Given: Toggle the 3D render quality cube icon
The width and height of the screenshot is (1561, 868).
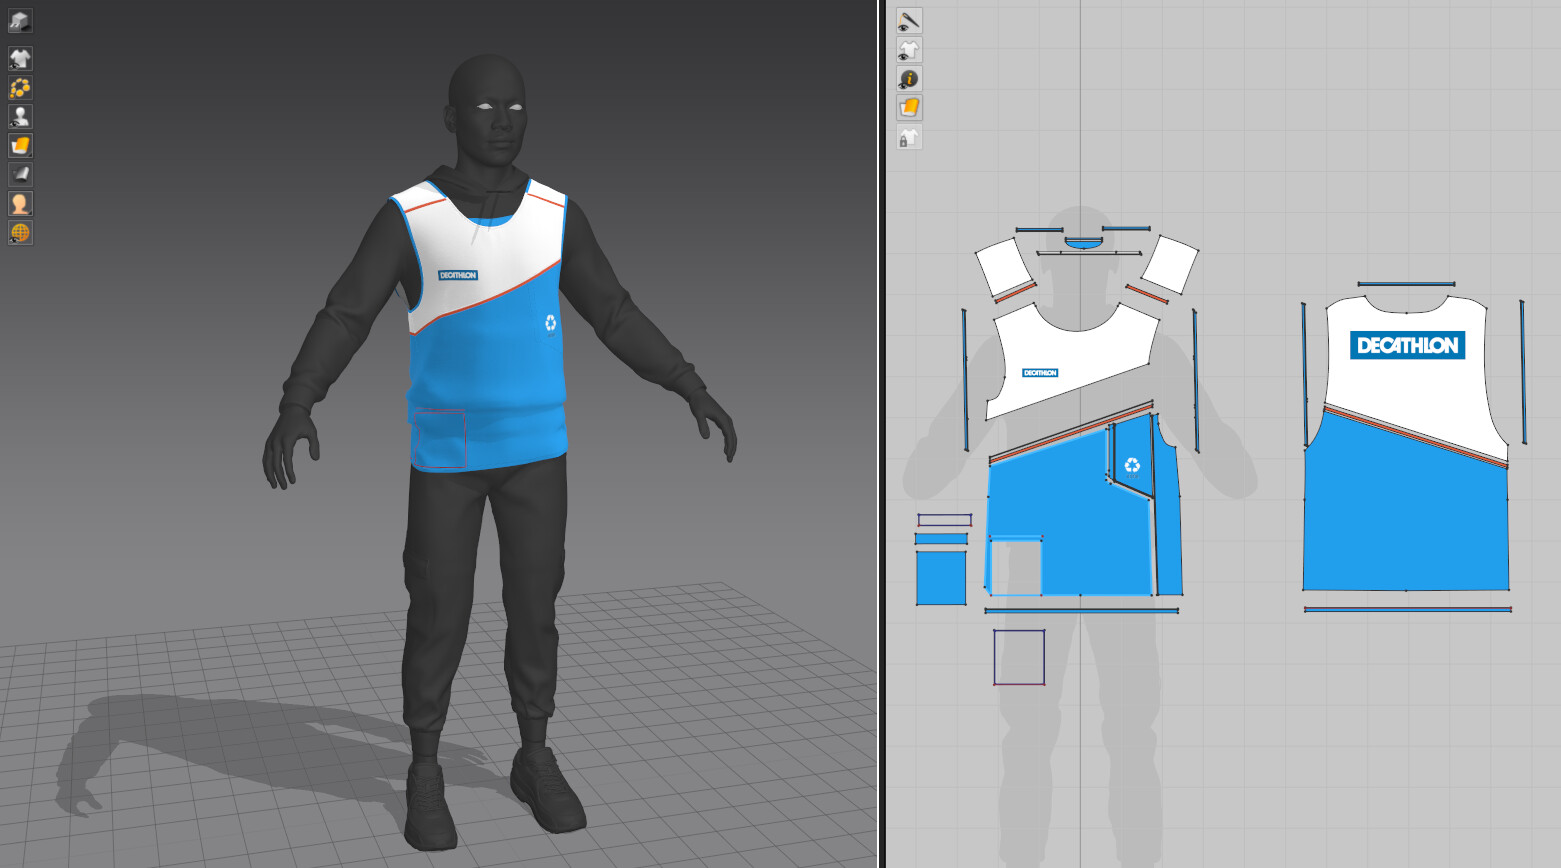Looking at the screenshot, I should (x=20, y=21).
